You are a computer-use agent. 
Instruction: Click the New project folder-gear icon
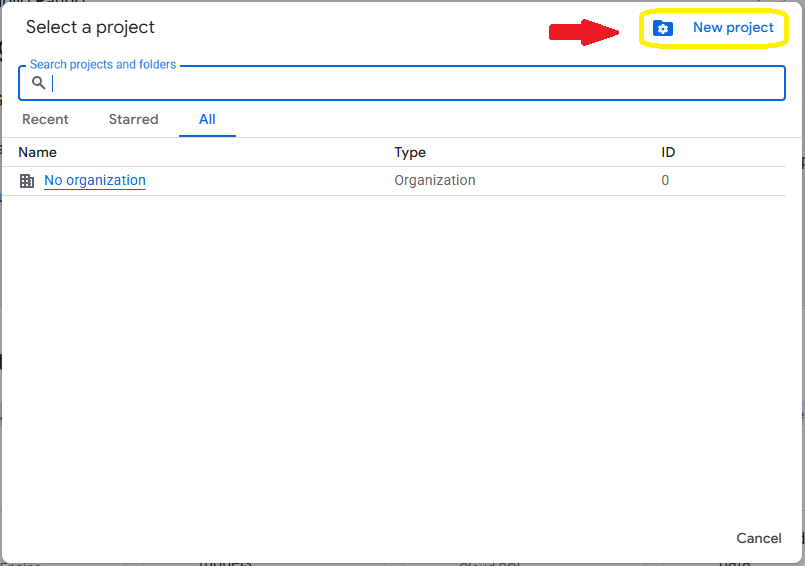click(662, 28)
